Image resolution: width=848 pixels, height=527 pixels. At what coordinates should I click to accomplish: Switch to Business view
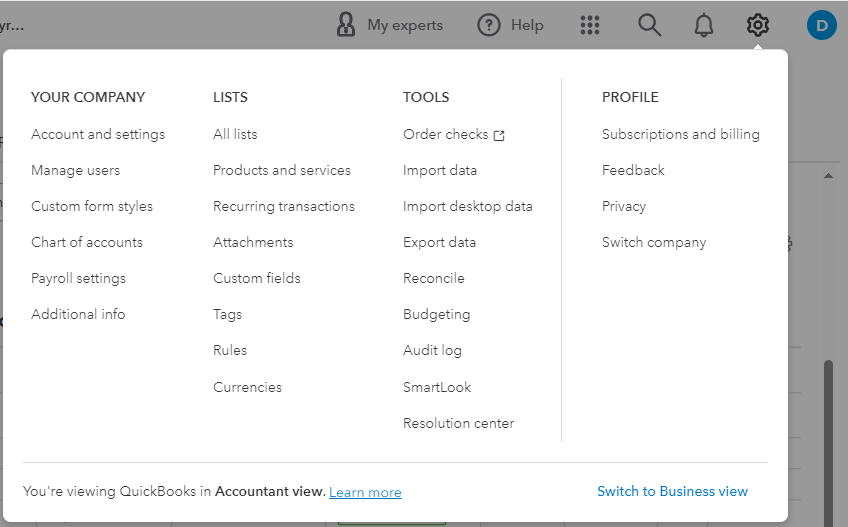click(672, 491)
